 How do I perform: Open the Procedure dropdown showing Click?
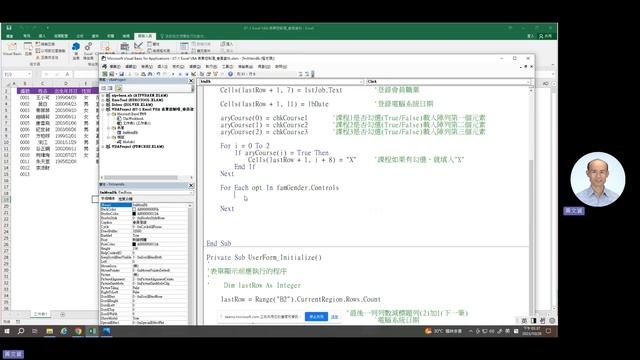coord(528,82)
